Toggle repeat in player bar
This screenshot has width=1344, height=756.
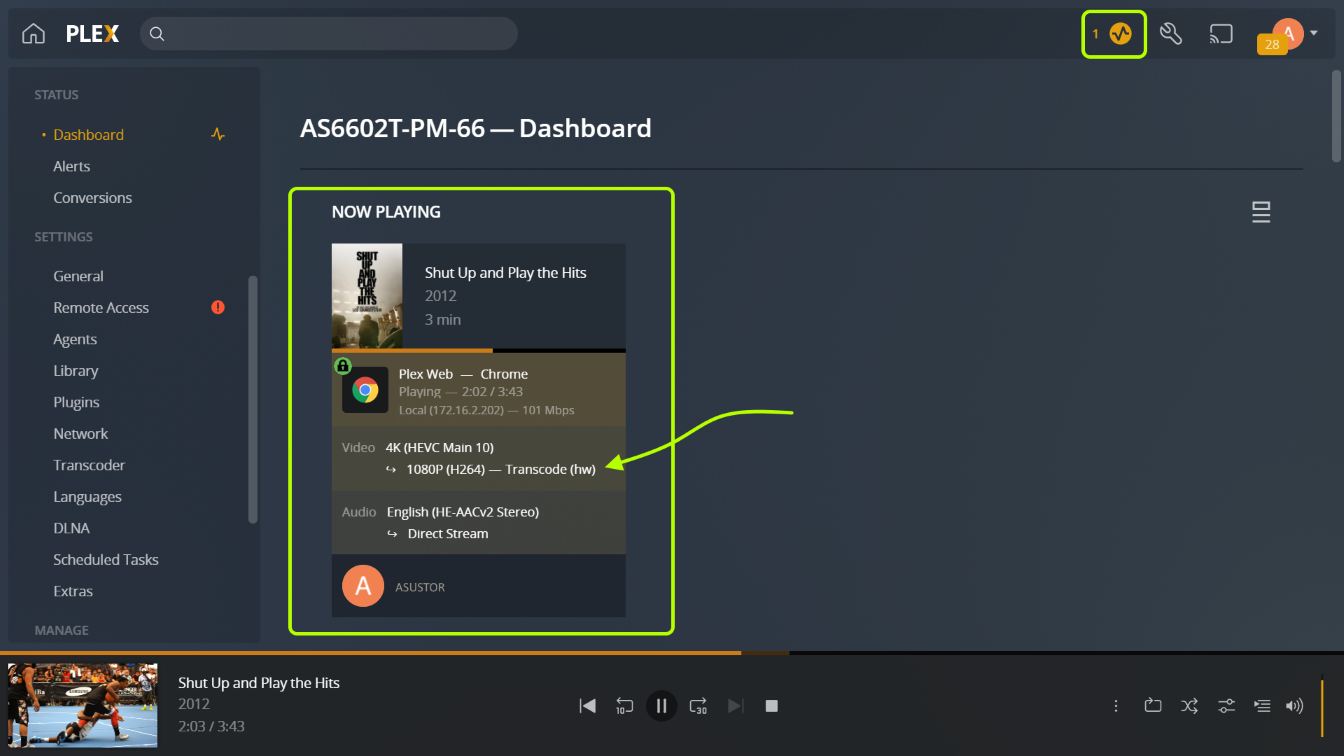pos(1153,706)
